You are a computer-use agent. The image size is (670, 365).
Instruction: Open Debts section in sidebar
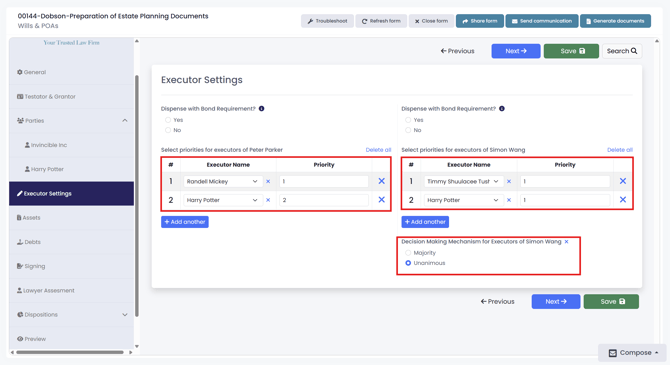(71, 242)
